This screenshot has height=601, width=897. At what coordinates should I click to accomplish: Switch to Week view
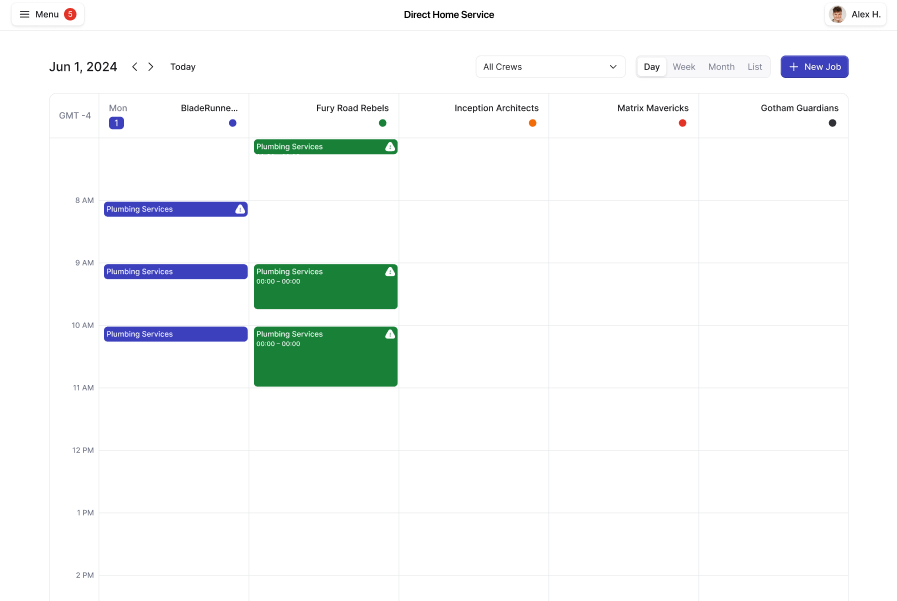pyautogui.click(x=684, y=67)
